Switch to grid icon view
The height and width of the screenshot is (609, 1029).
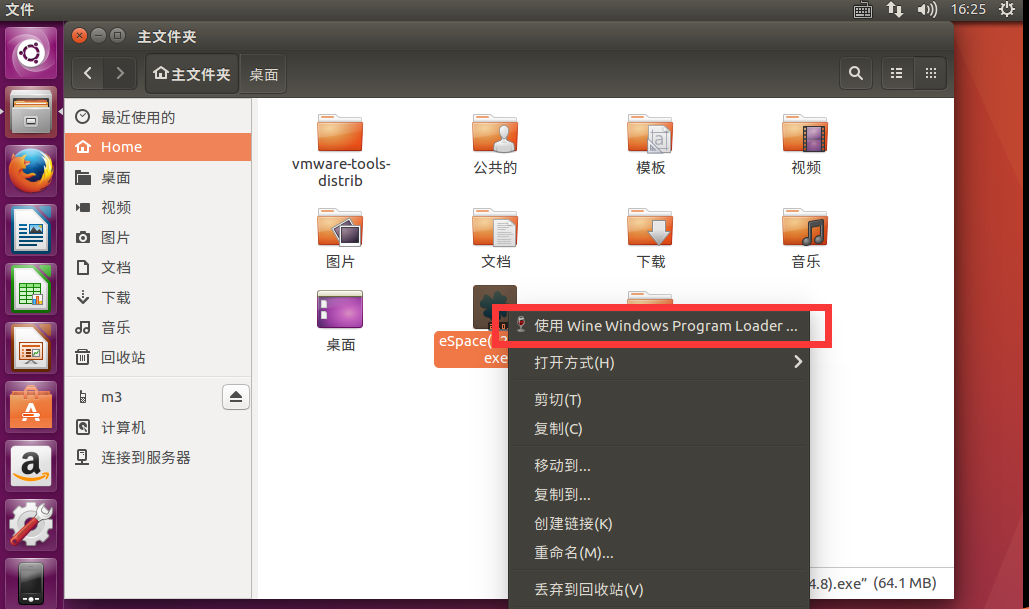click(931, 74)
